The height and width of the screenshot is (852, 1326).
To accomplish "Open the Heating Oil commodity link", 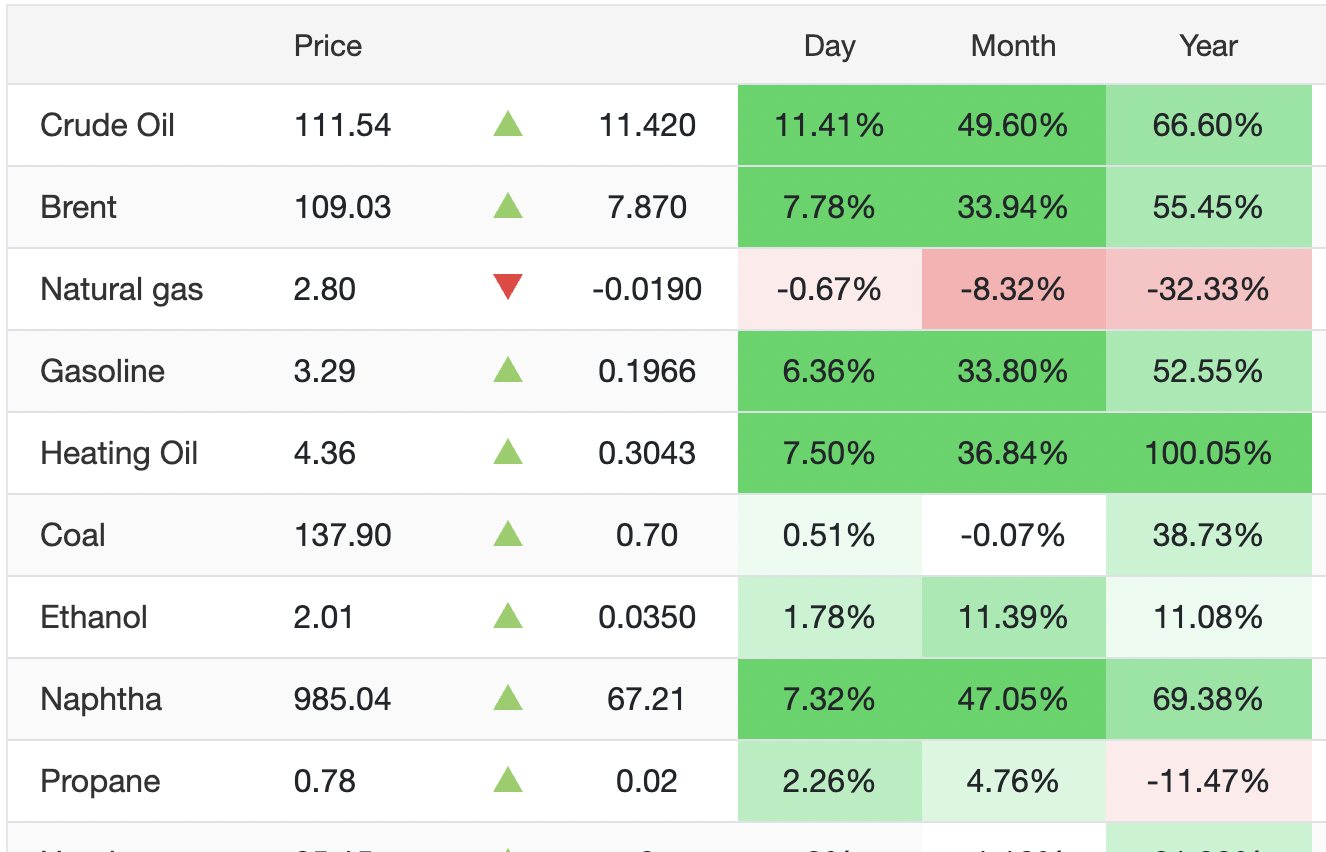I will point(119,454).
